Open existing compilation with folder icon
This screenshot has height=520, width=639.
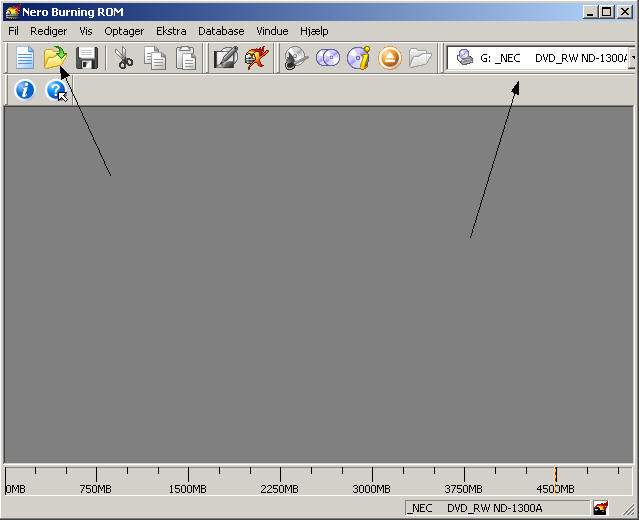coord(55,58)
